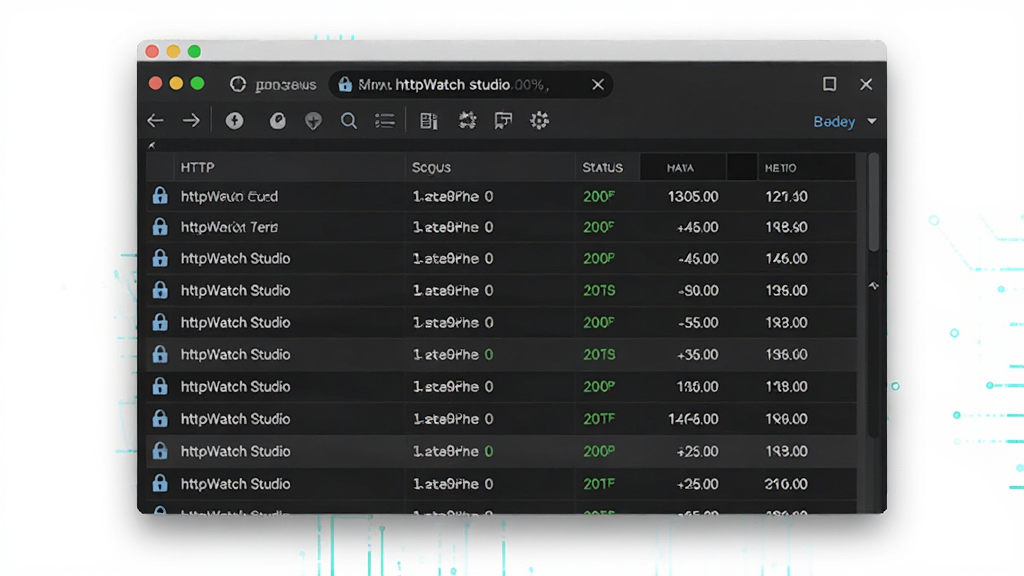
Task: Click the reload circle icon in first tab
Action: click(238, 84)
